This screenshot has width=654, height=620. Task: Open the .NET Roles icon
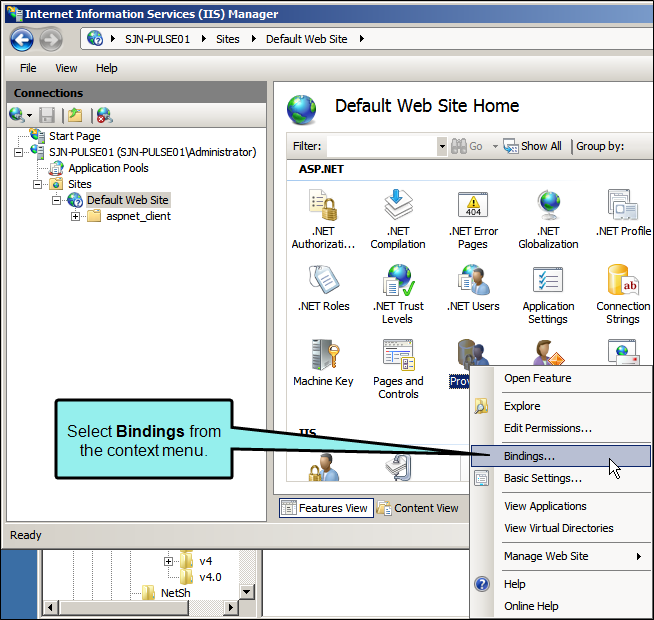click(324, 280)
